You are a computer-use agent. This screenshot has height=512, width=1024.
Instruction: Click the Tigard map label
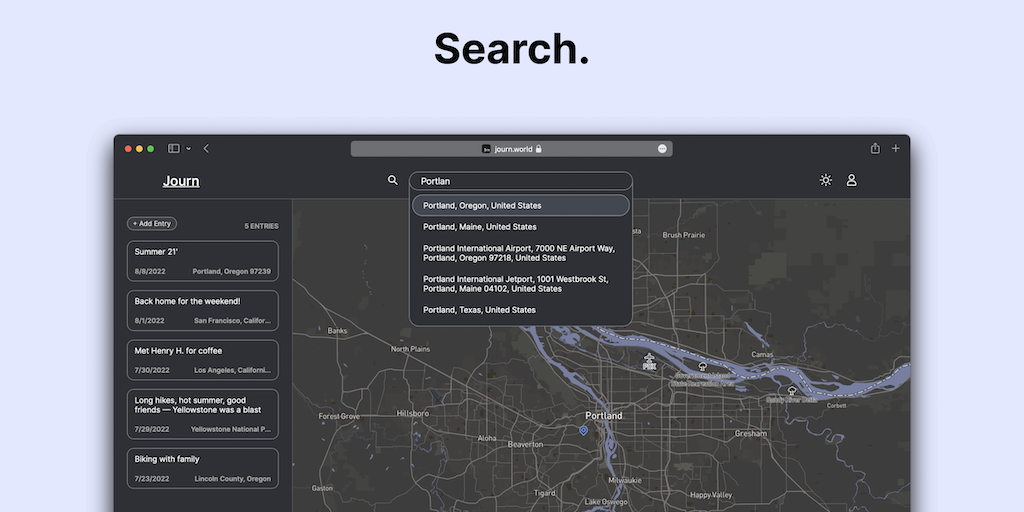[x=544, y=493]
